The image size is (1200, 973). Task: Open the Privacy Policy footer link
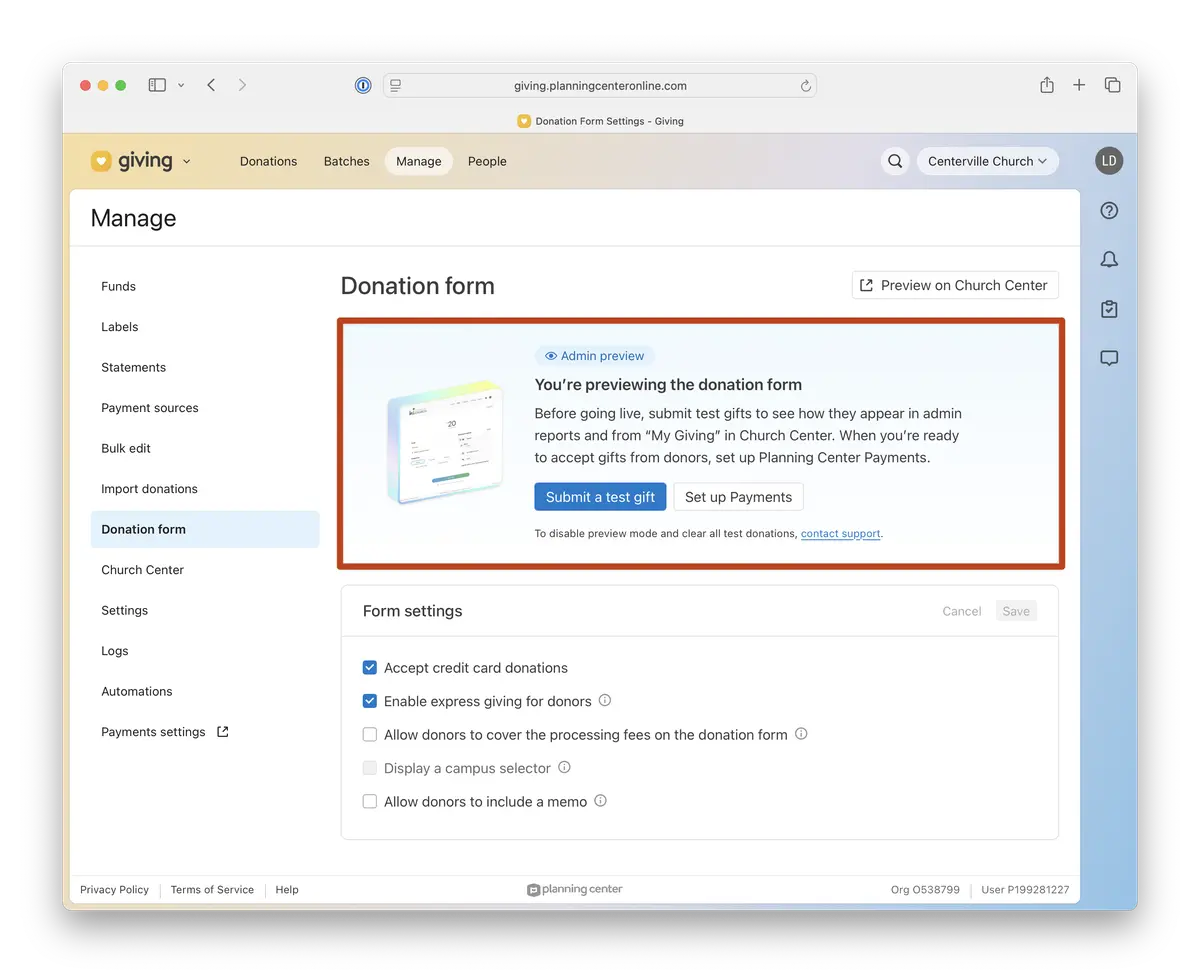point(114,890)
